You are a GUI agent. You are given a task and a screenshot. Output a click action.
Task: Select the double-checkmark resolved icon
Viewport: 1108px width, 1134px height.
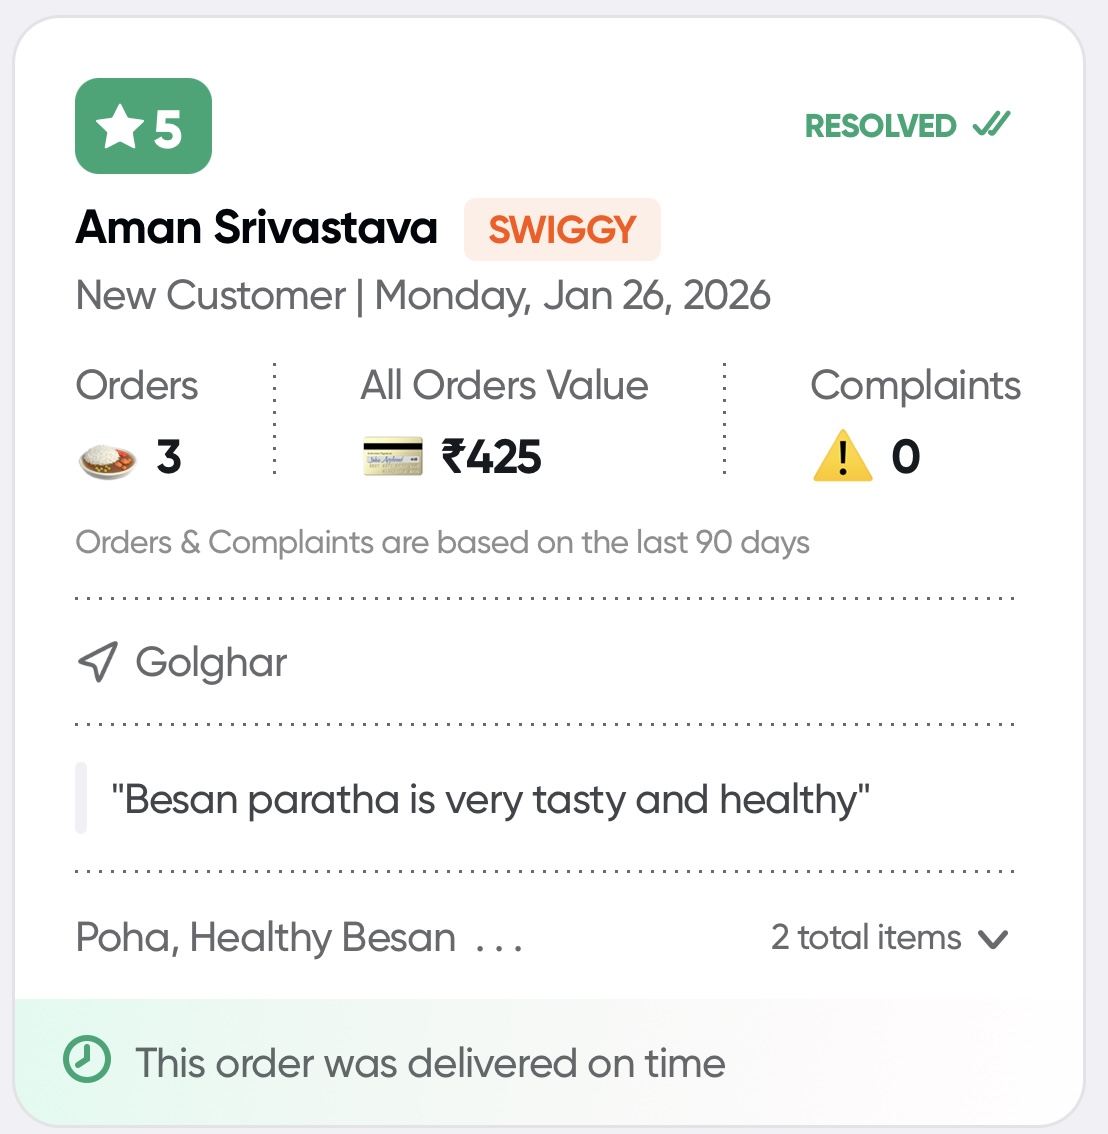(x=991, y=124)
